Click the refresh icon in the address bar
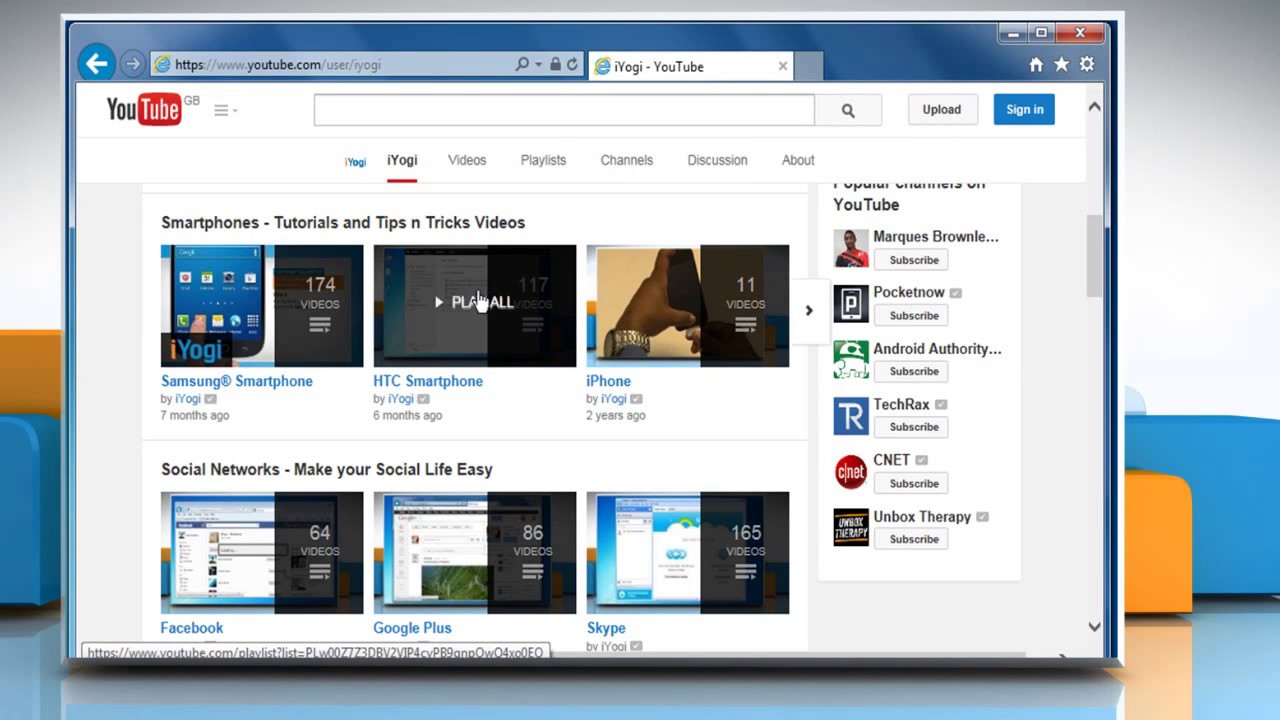1280x720 pixels. (x=572, y=64)
